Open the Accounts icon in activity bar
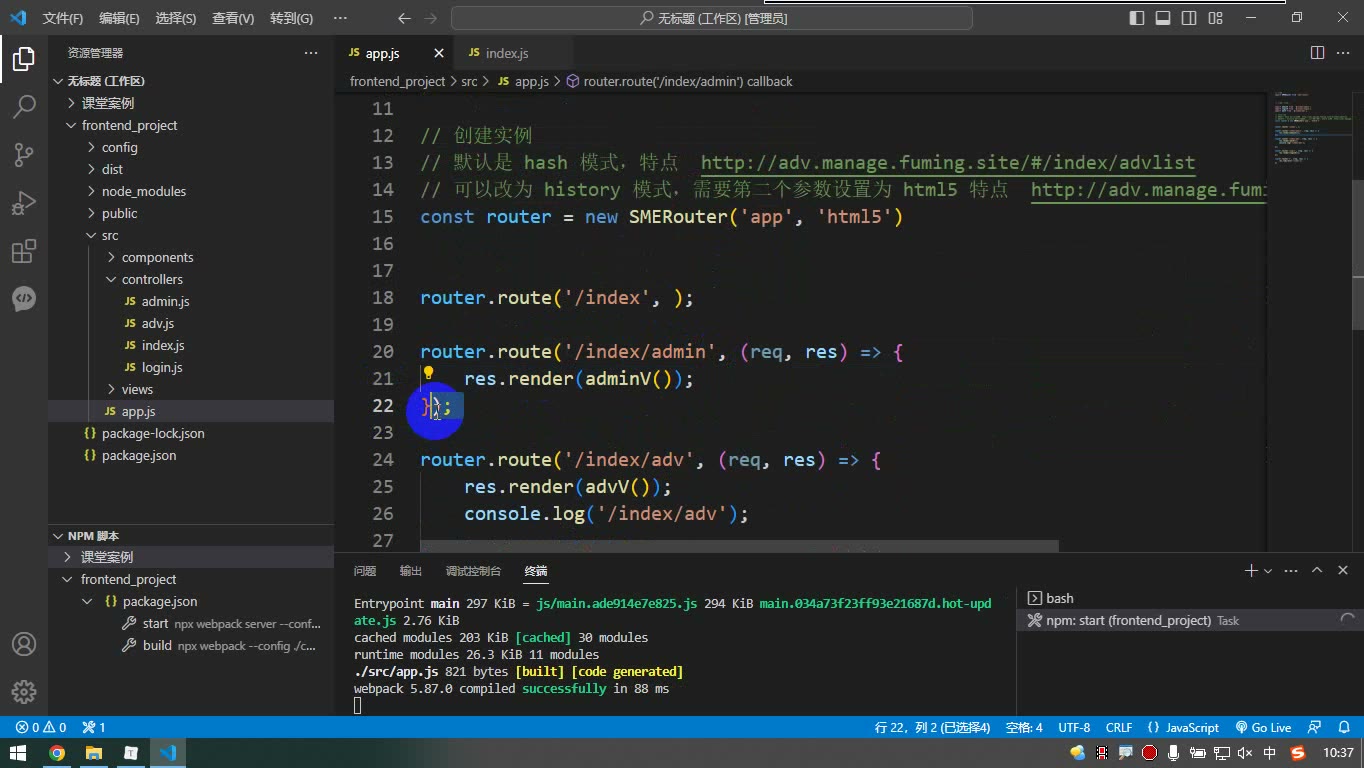Viewport: 1364px width, 768px height. 24,644
